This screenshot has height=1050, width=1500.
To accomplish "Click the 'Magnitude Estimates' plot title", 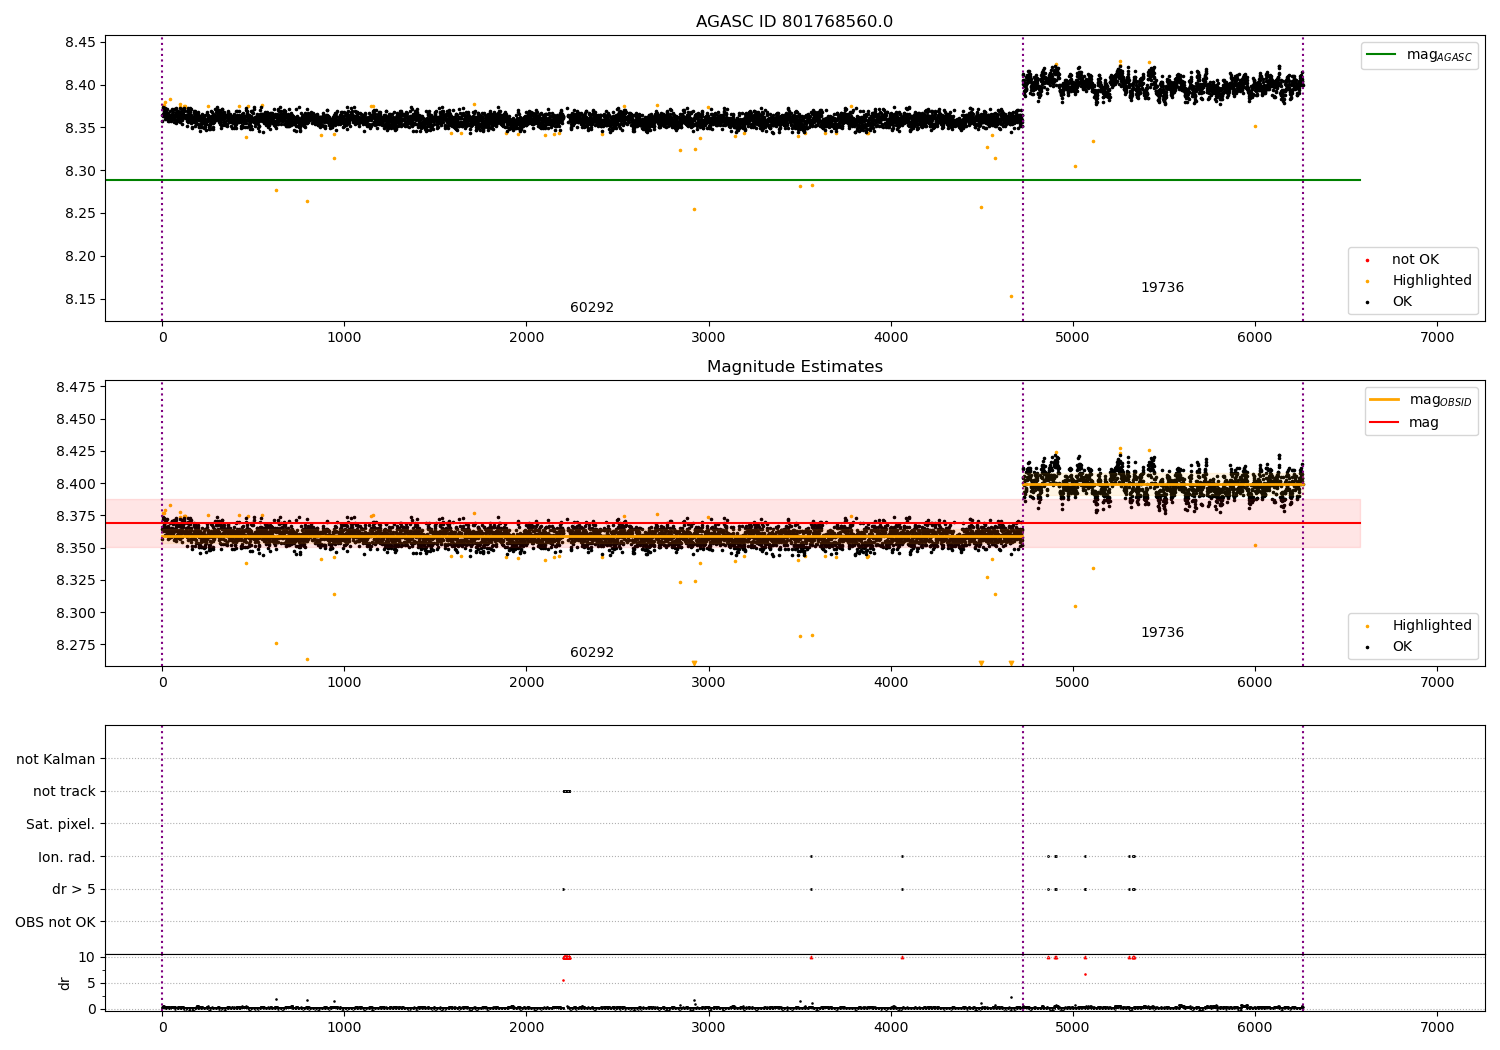I will 794,367.
